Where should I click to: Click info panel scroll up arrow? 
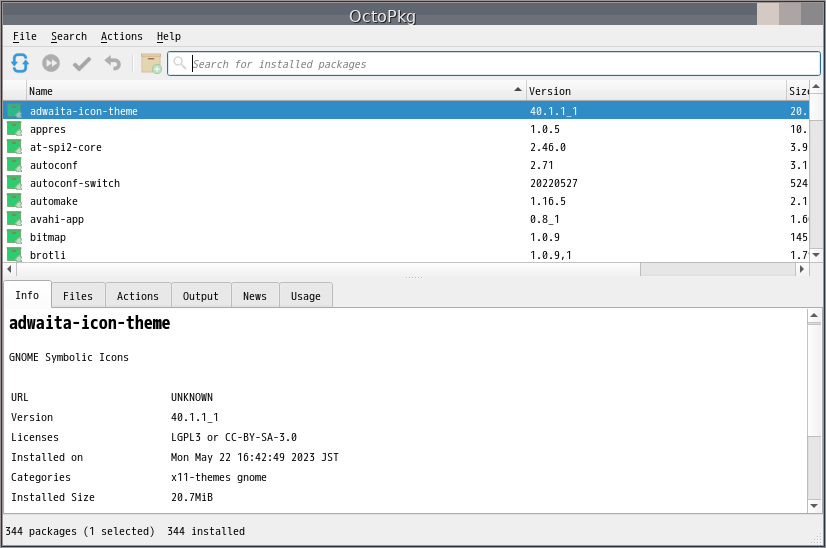tap(814, 316)
